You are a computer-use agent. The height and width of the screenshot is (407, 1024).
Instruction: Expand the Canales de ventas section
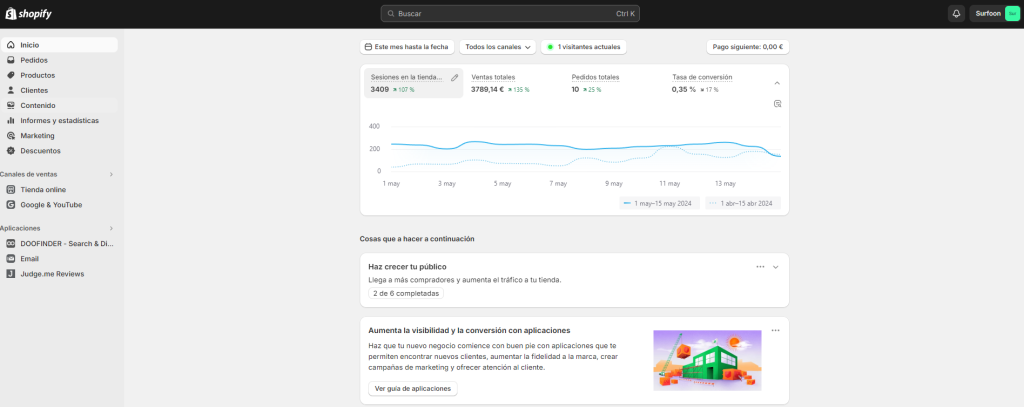[111, 174]
